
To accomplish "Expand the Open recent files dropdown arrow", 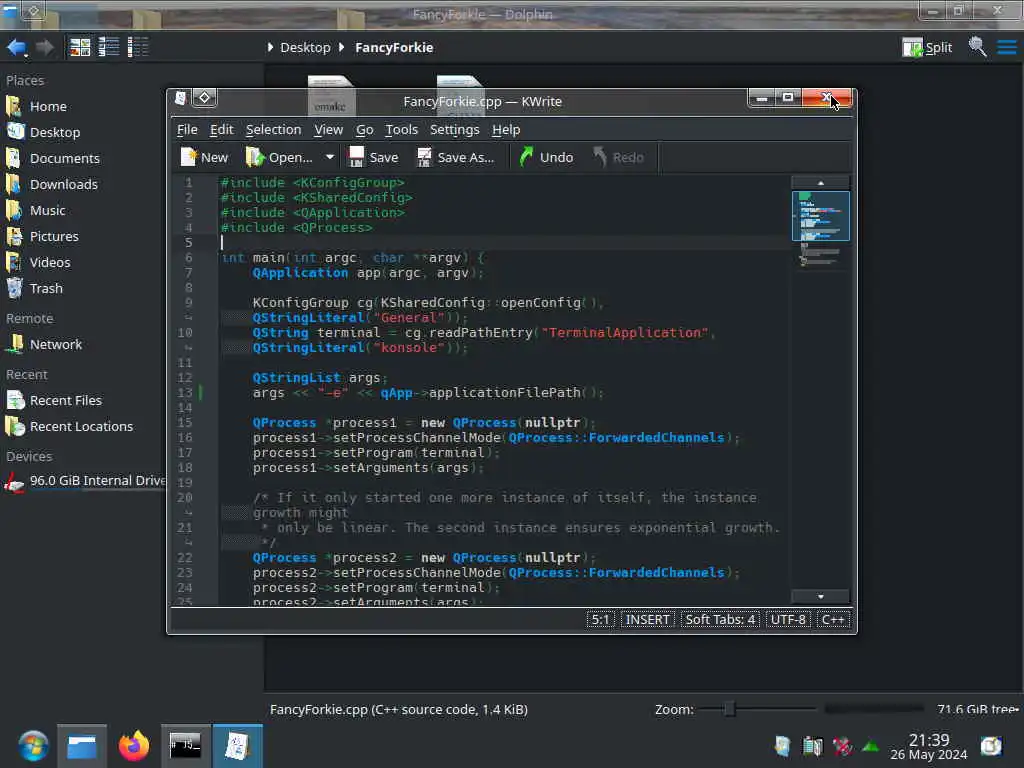I will coord(330,157).
